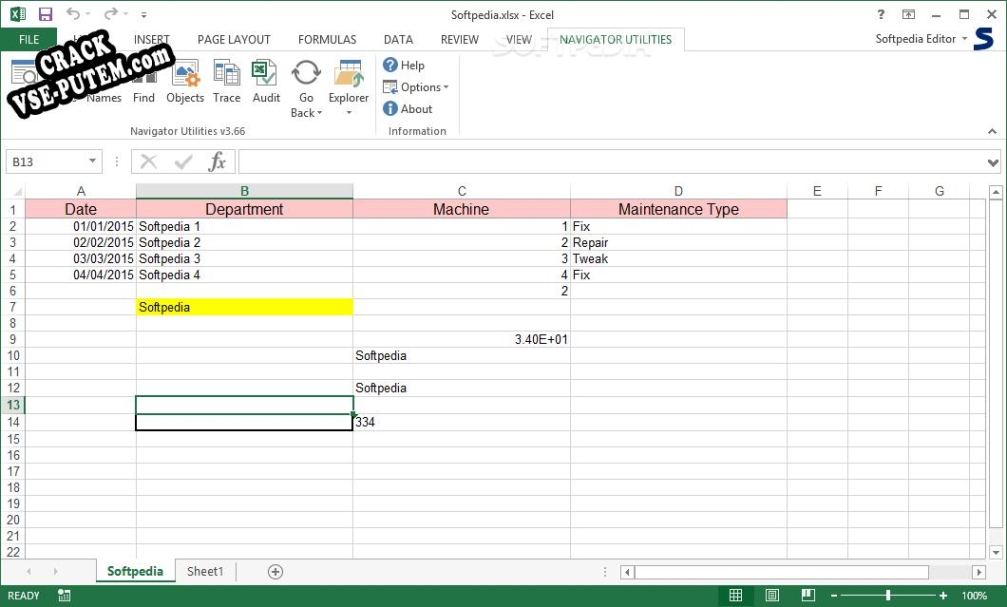The height and width of the screenshot is (607, 1007).
Task: Click the Save icon in quick access toolbar
Action: click(x=45, y=14)
